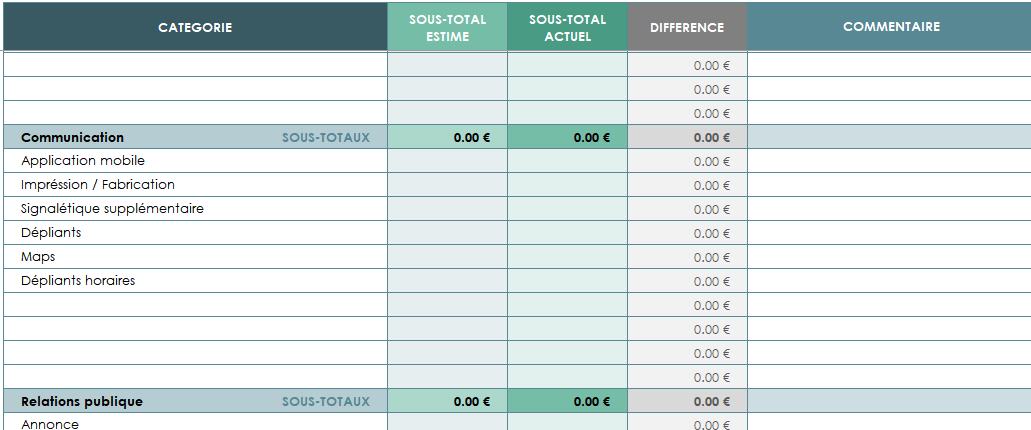
Task: Click the Signalétique supplémentaire cell
Action: tap(112, 209)
